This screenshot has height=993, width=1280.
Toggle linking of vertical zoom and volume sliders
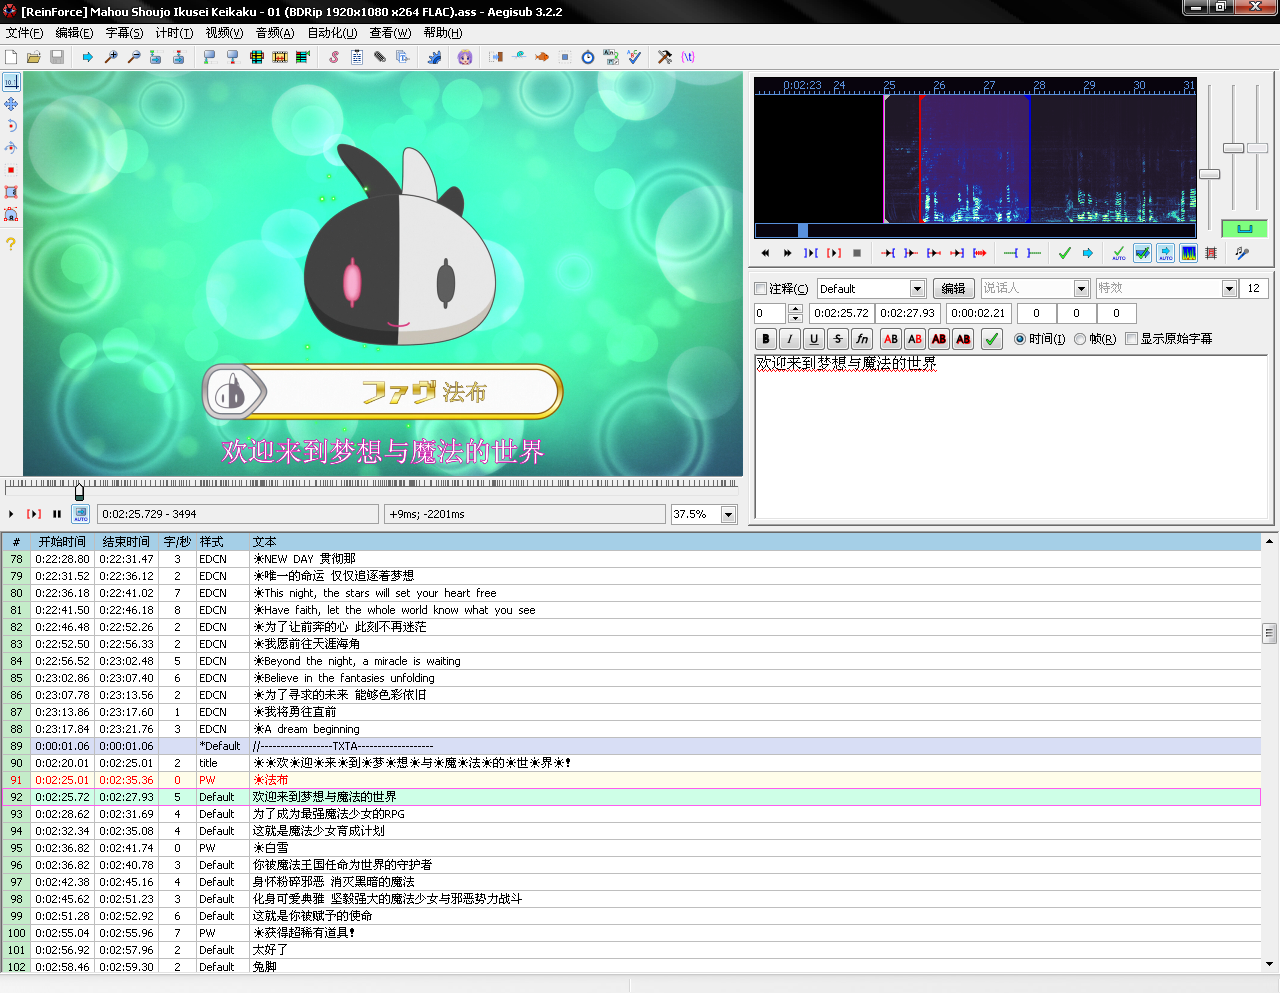(x=1245, y=229)
